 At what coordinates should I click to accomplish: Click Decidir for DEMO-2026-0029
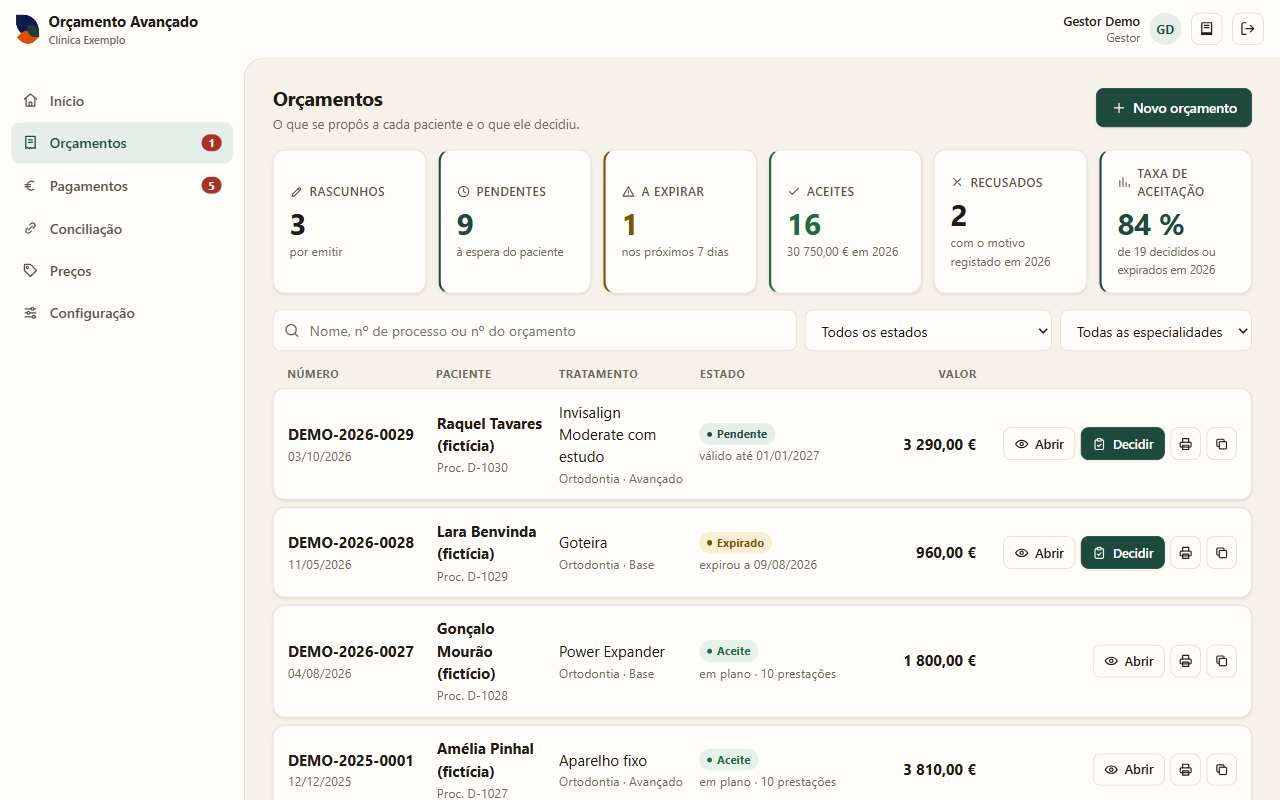[x=1123, y=444]
